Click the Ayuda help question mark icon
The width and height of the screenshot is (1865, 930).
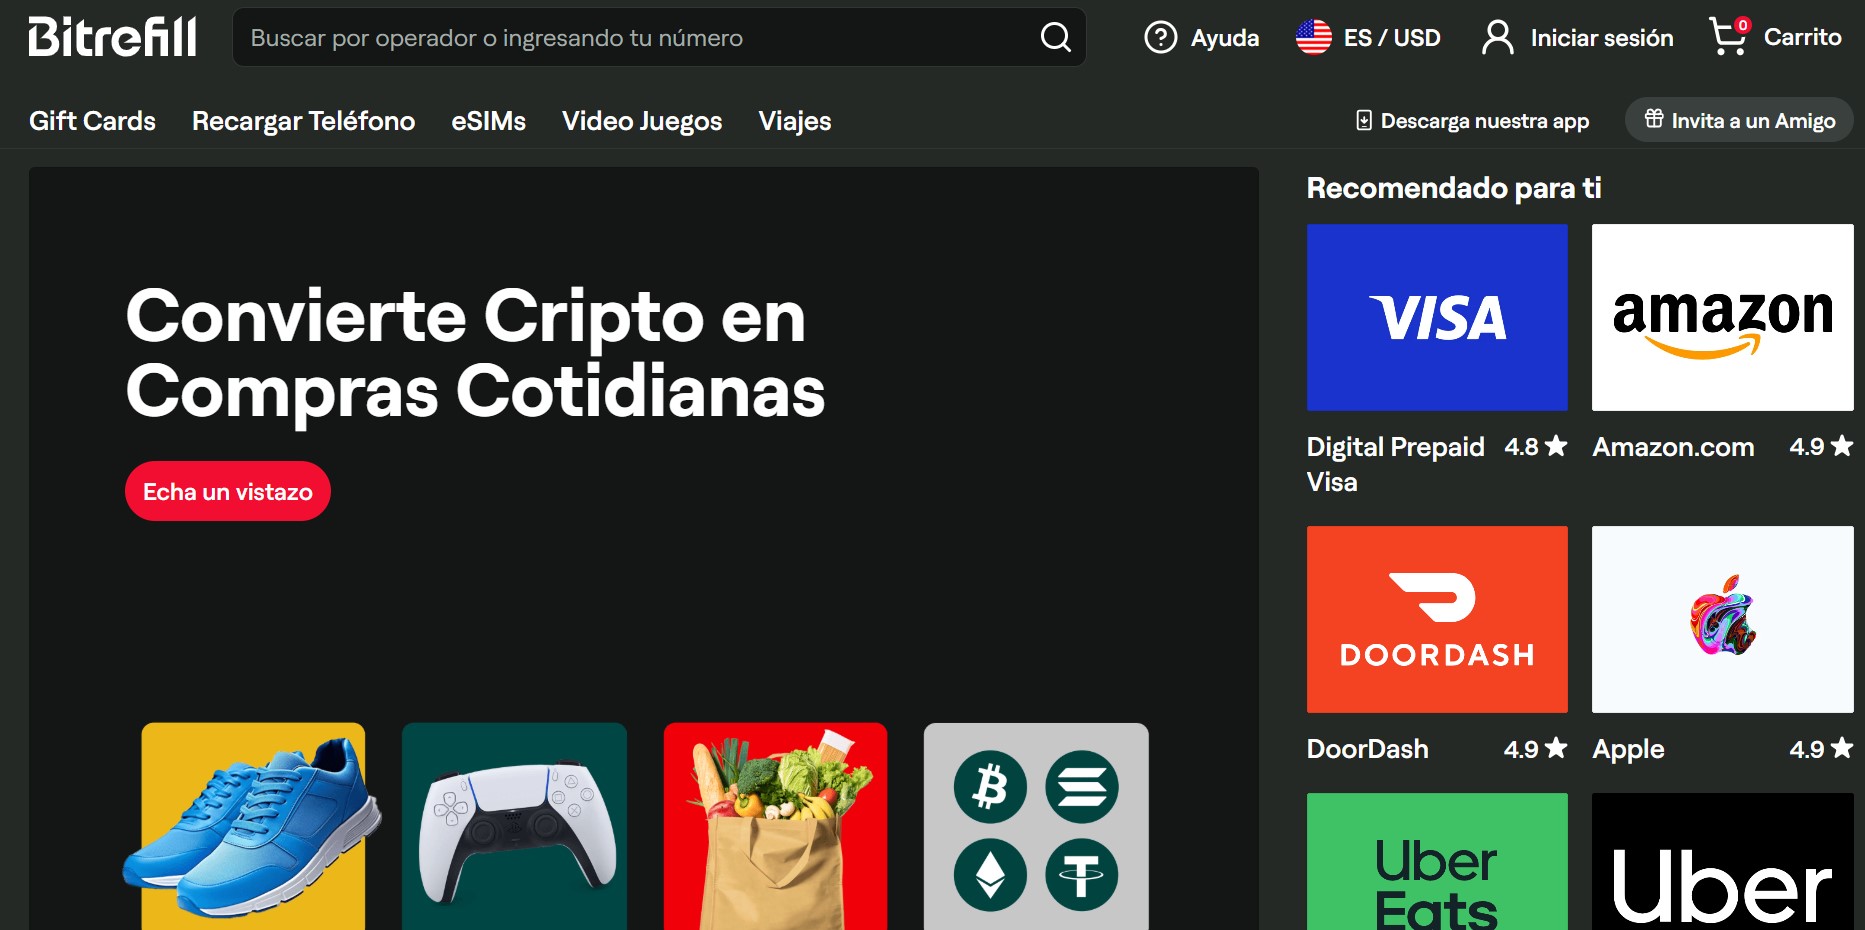tap(1160, 38)
